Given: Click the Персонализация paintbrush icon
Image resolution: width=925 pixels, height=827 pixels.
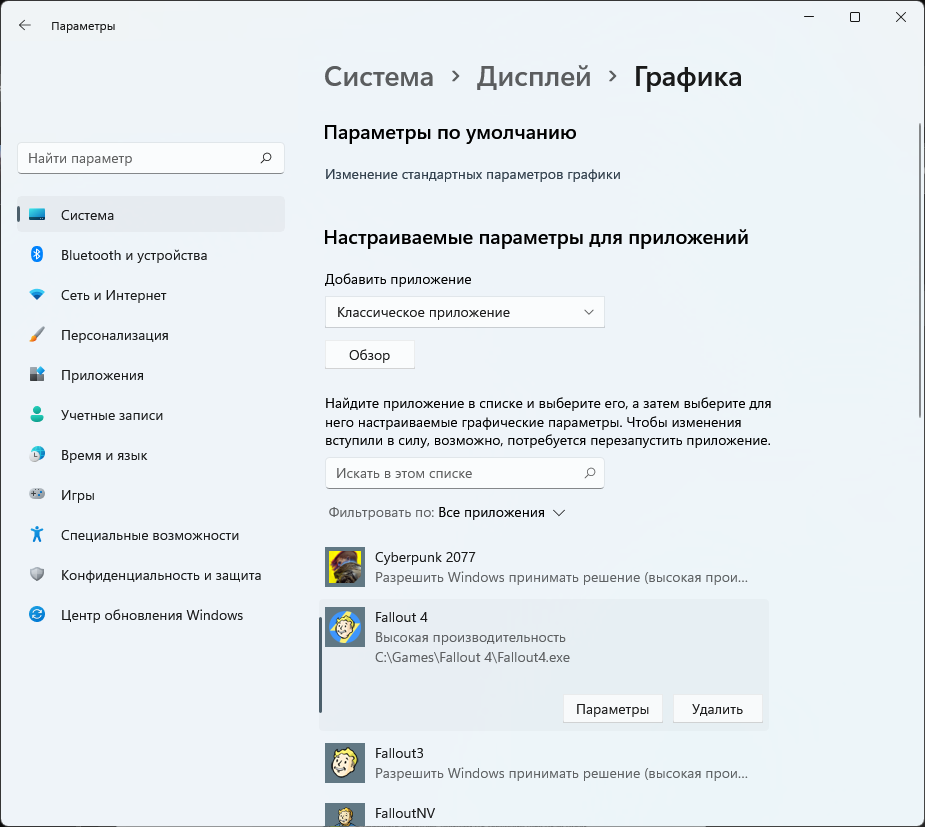Looking at the screenshot, I should click(x=37, y=335).
